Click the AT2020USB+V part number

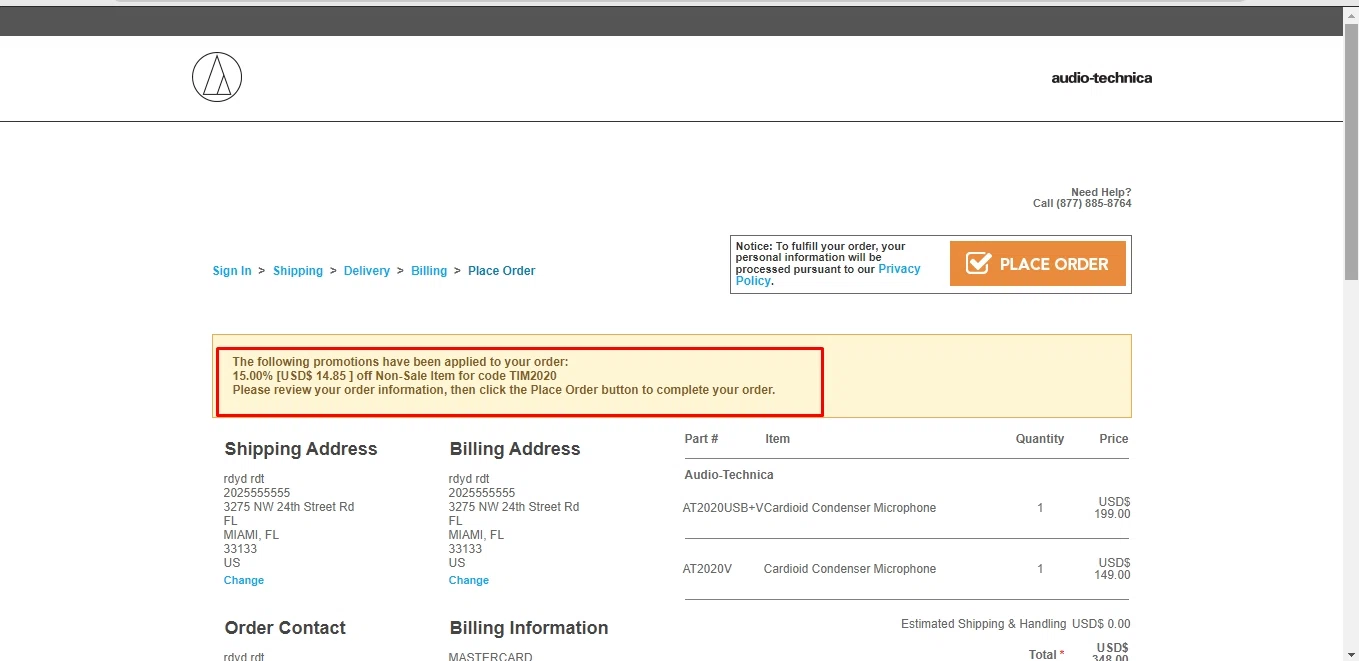723,508
